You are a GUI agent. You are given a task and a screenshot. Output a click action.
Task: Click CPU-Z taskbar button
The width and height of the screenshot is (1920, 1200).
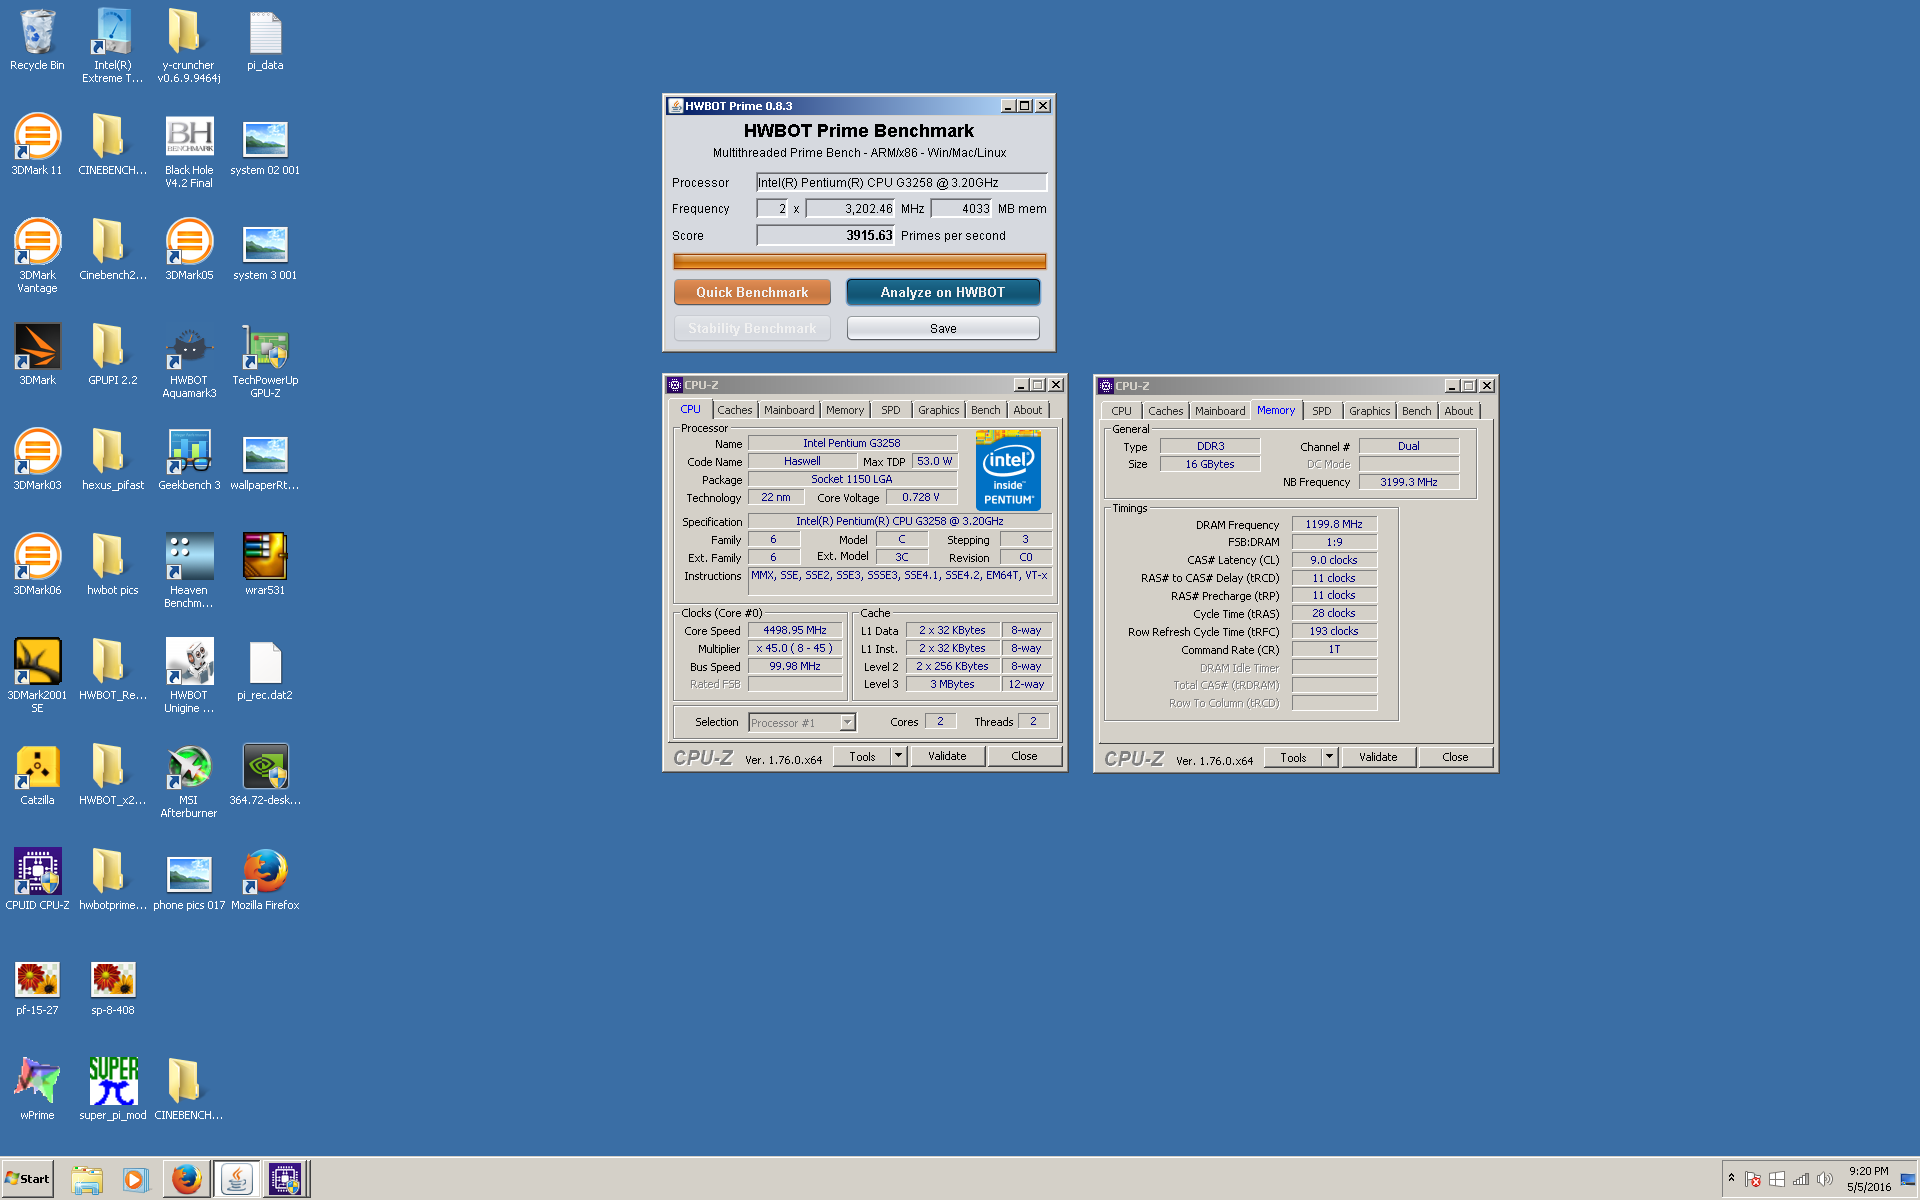coord(284,1179)
